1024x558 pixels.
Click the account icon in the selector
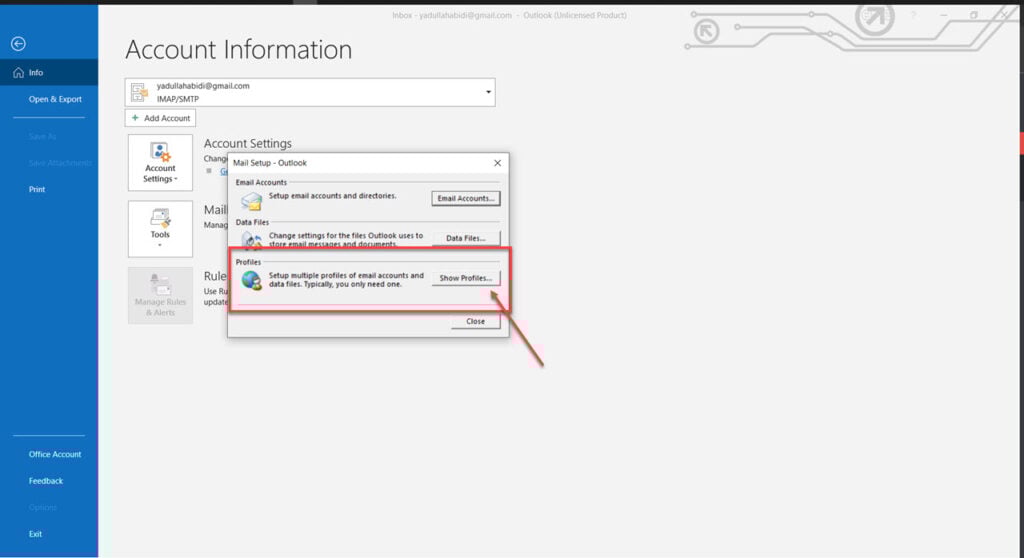[x=139, y=92]
